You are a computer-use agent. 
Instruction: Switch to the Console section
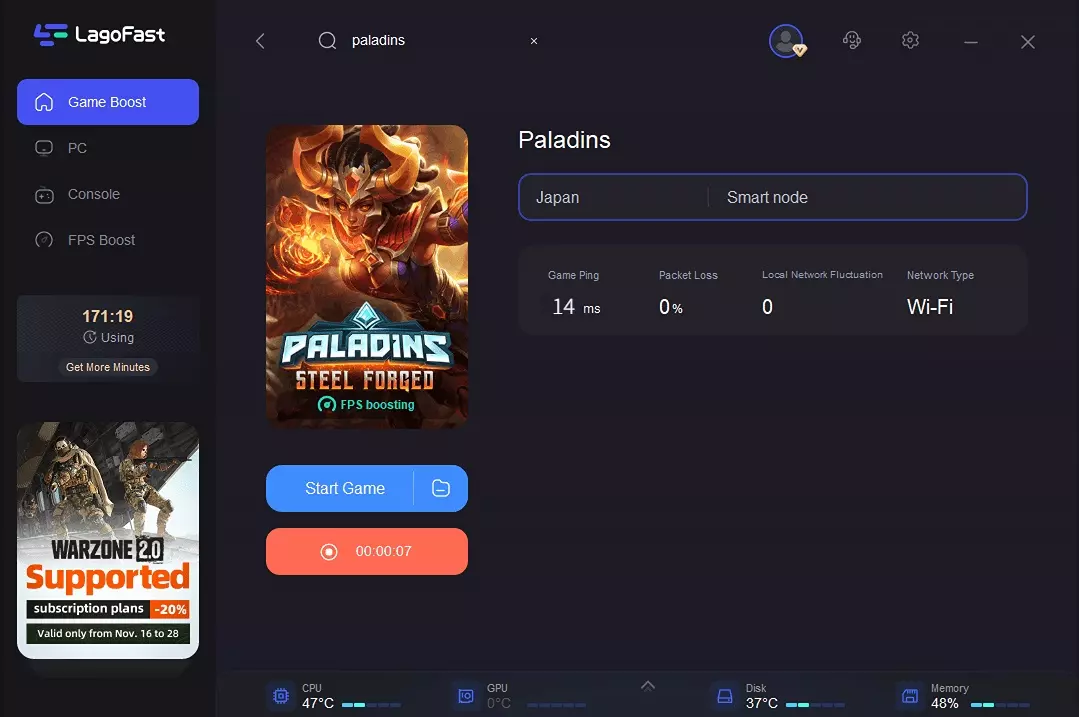[108, 194]
